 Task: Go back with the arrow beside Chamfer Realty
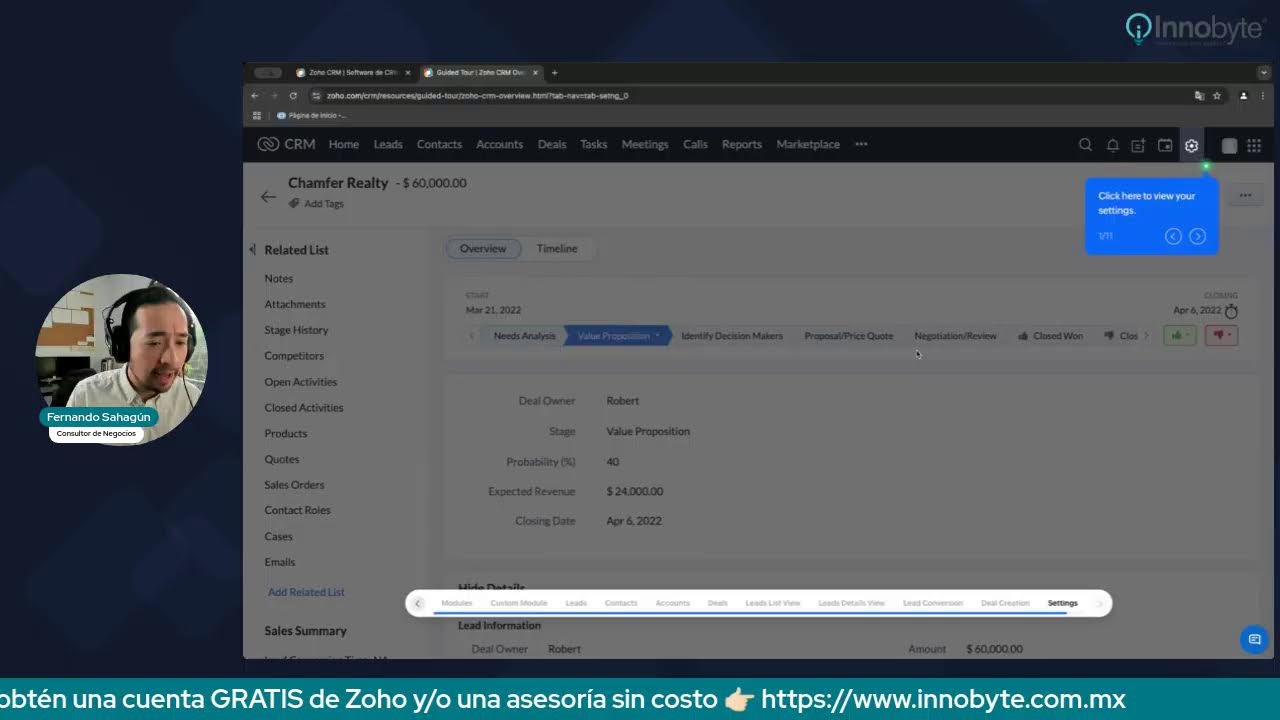point(268,196)
